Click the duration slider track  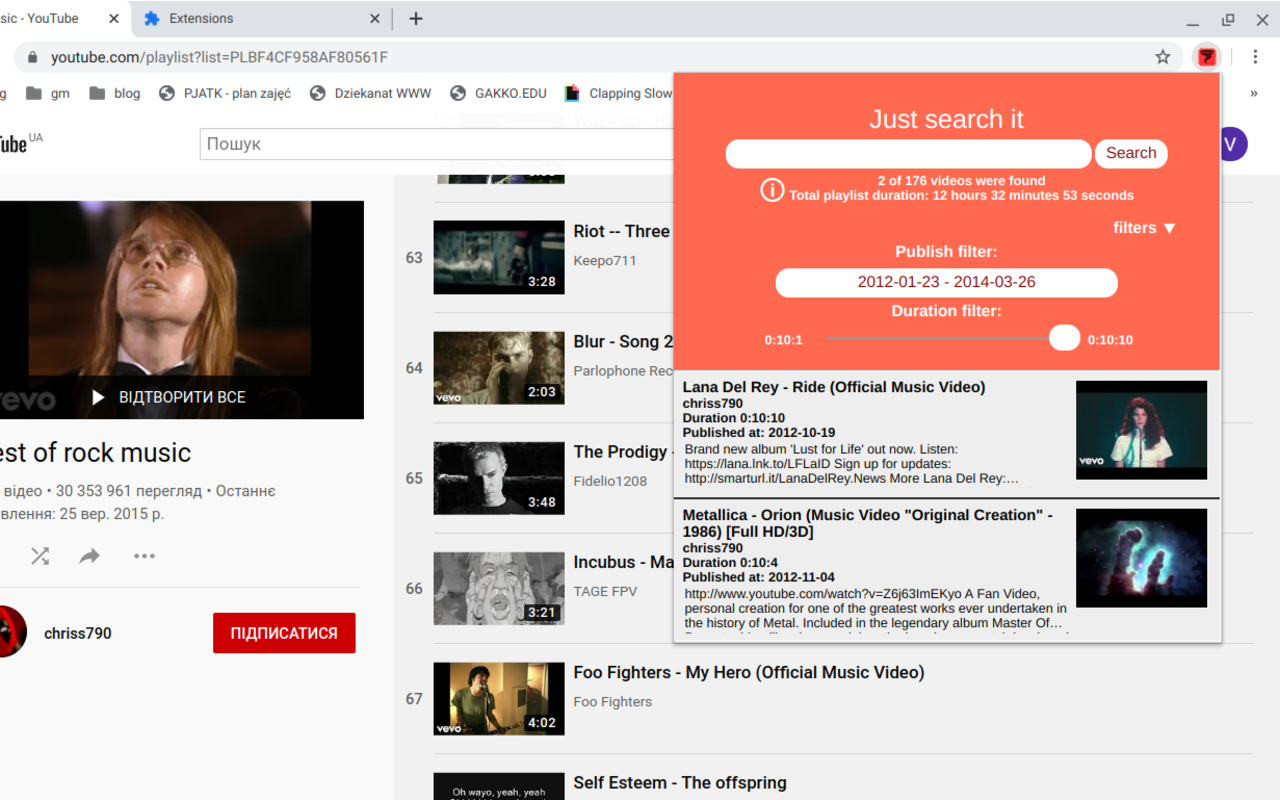pyautogui.click(x=940, y=339)
